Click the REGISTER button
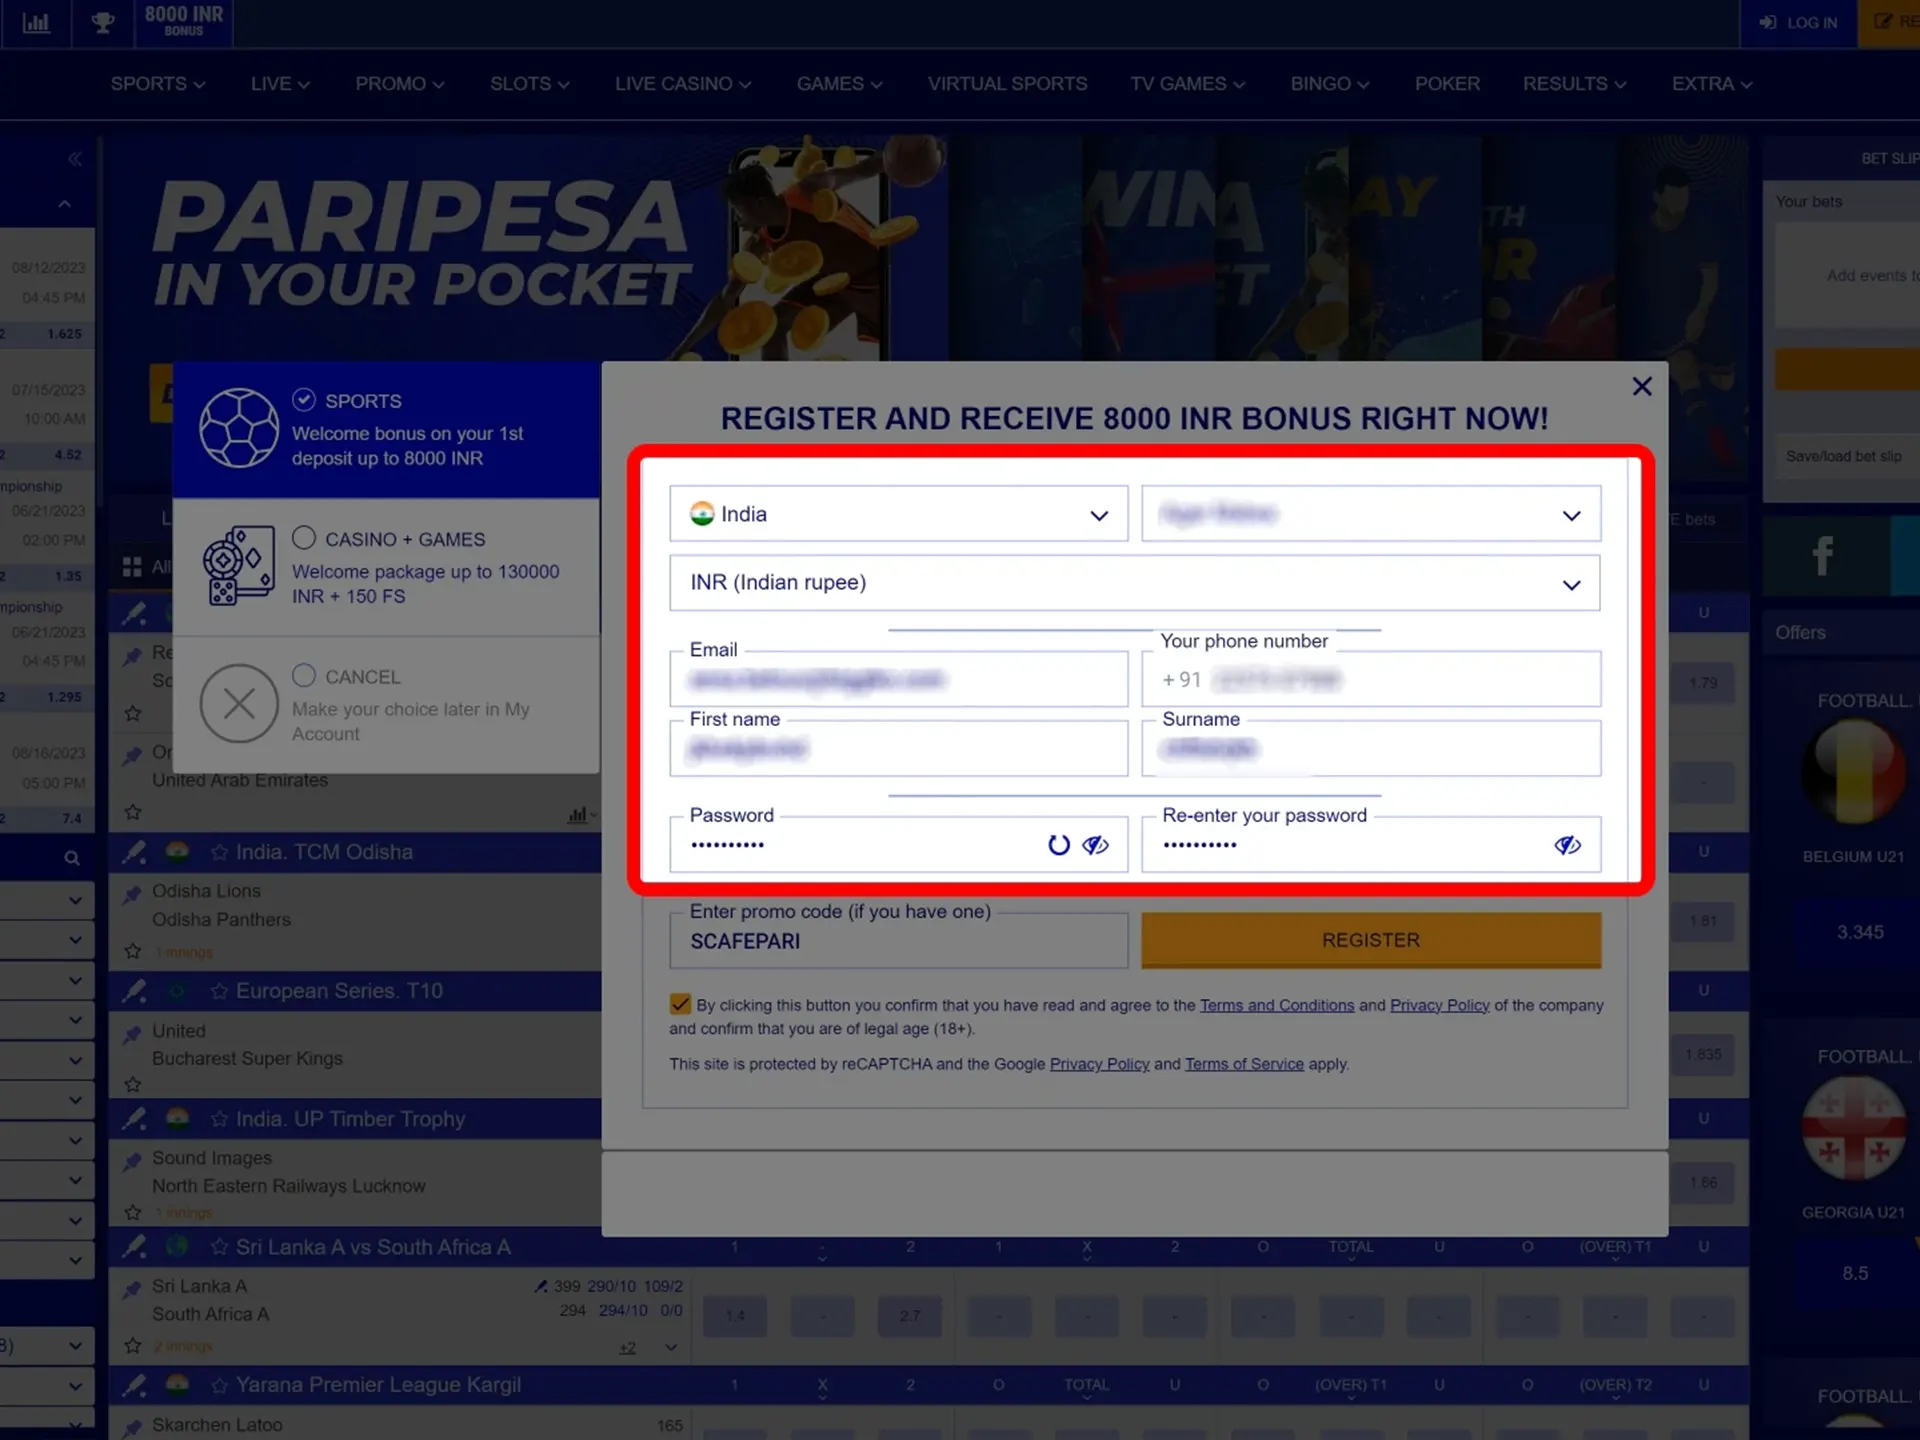1920x1440 pixels. [x=1370, y=939]
